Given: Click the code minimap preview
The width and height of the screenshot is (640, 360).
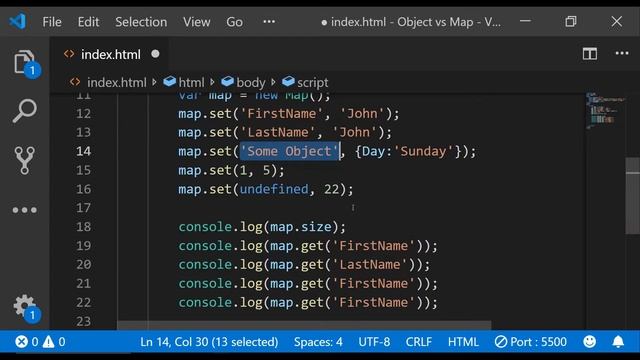Looking at the screenshot, I should coord(605,111).
